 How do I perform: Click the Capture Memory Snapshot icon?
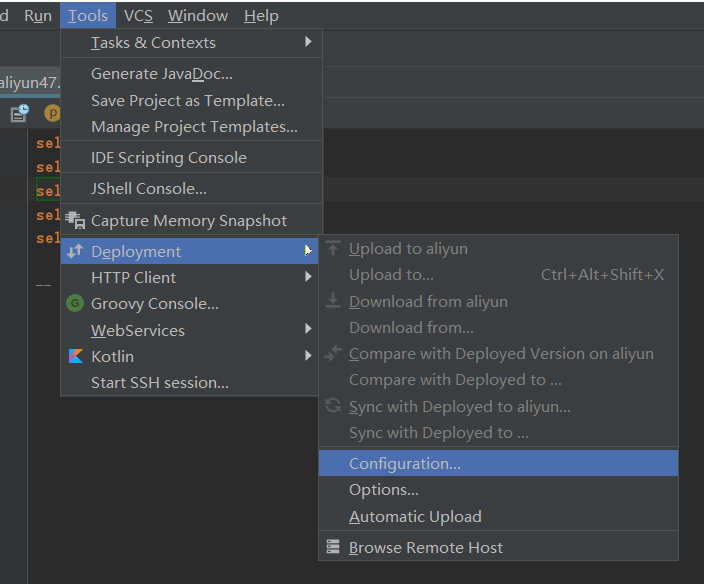click(x=75, y=220)
